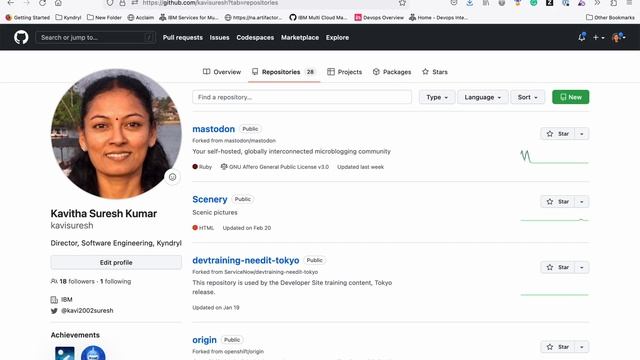
Task: Open the notifications bell
Action: [x=582, y=37]
